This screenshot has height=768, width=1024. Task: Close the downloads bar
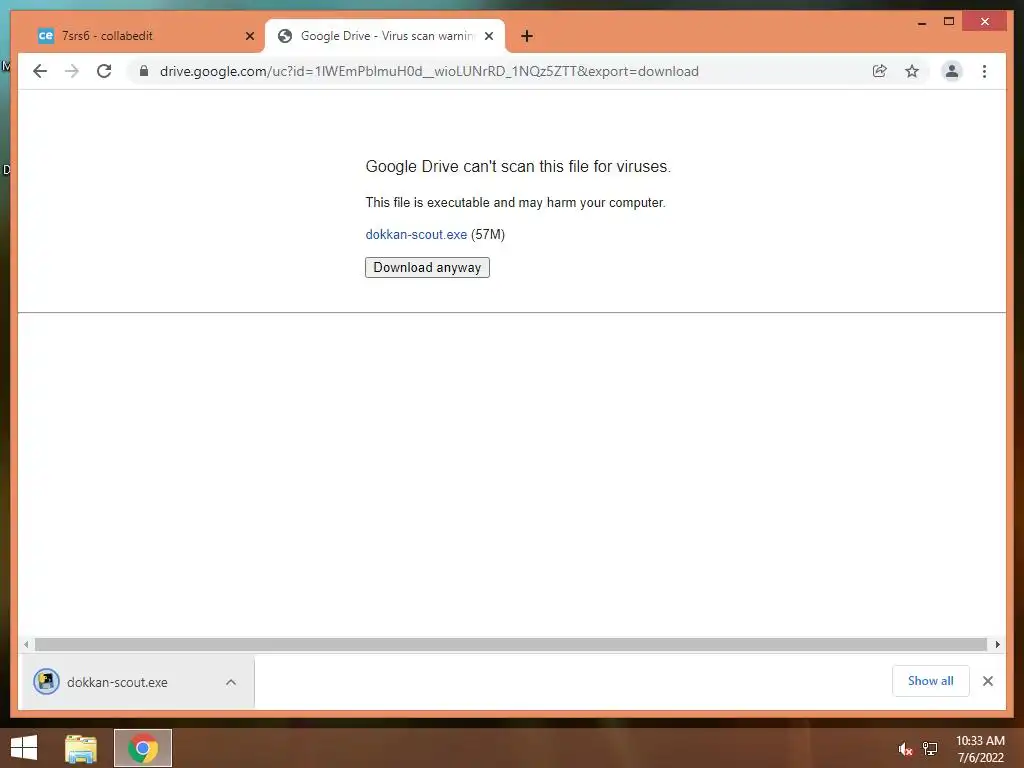click(x=987, y=680)
